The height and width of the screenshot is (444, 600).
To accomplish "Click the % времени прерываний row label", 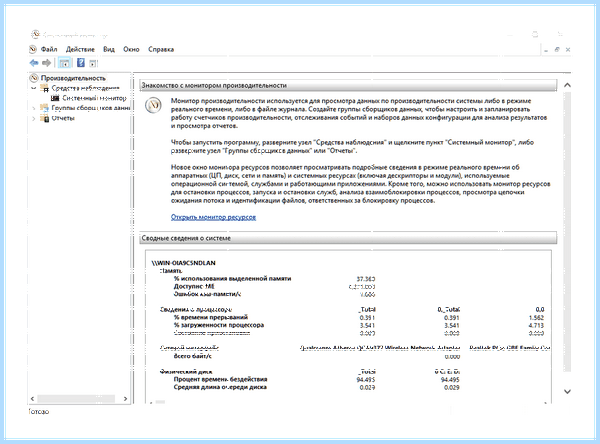I will [211, 317].
